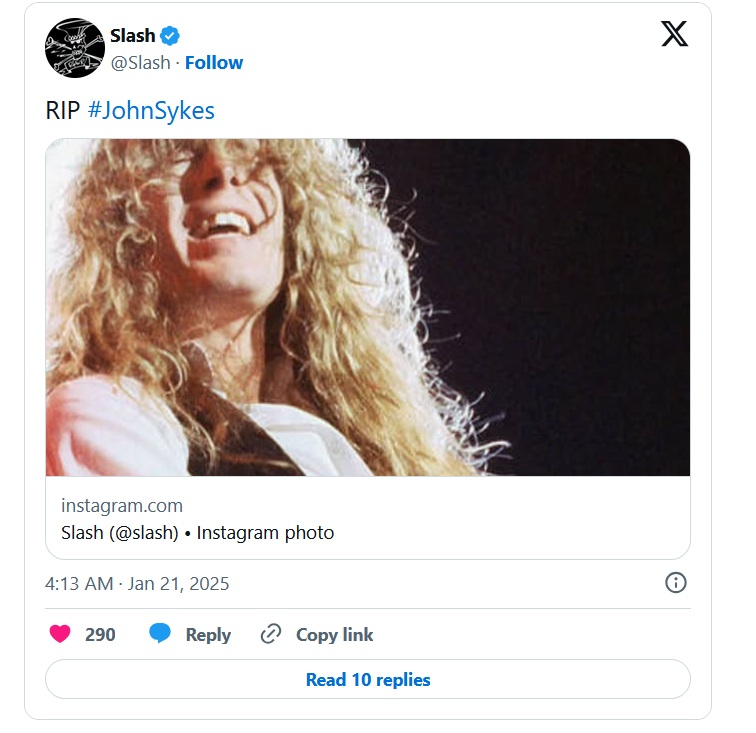Click the blue reply bubble icon
756x733 pixels.
[x=160, y=634]
